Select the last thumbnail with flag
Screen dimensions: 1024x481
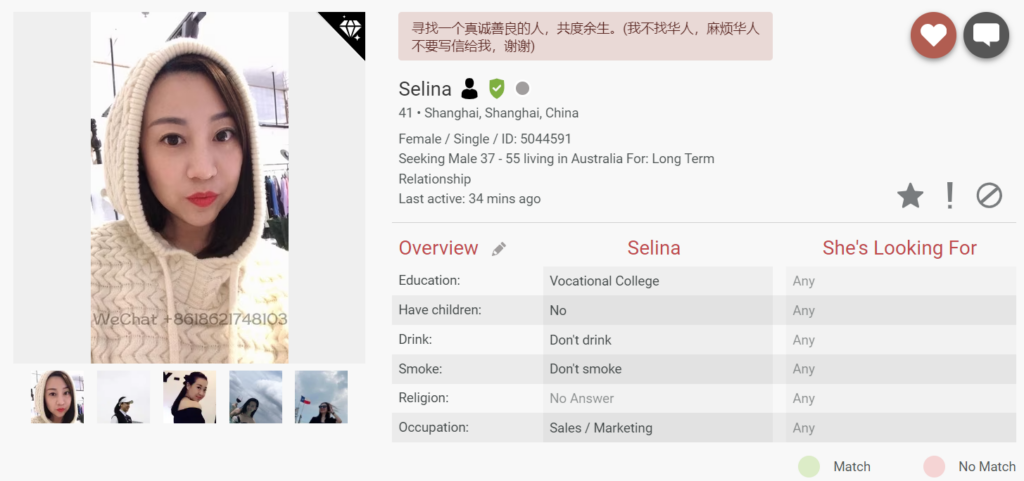click(x=321, y=397)
